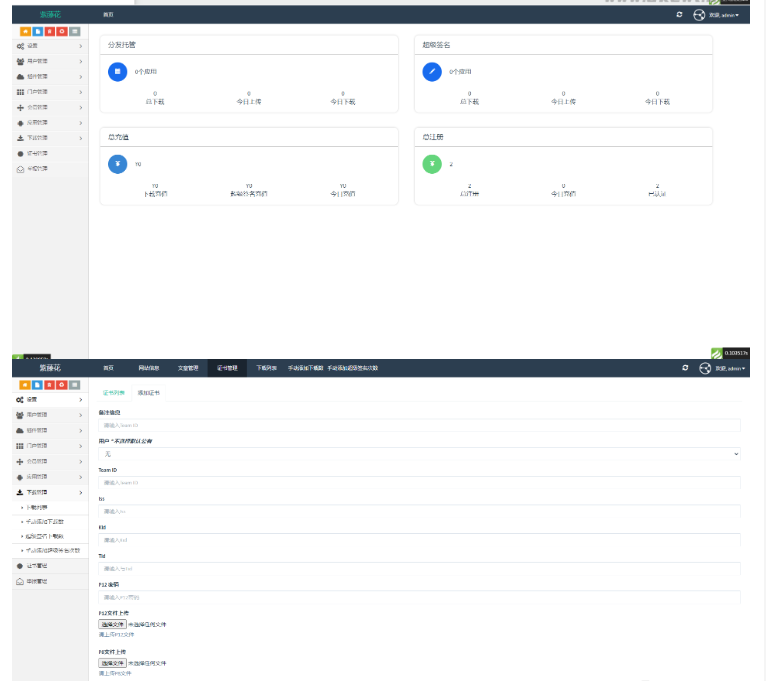Focus the Team ID input field
Image resolution: width=766 pixels, height=681 pixels.
[419, 482]
